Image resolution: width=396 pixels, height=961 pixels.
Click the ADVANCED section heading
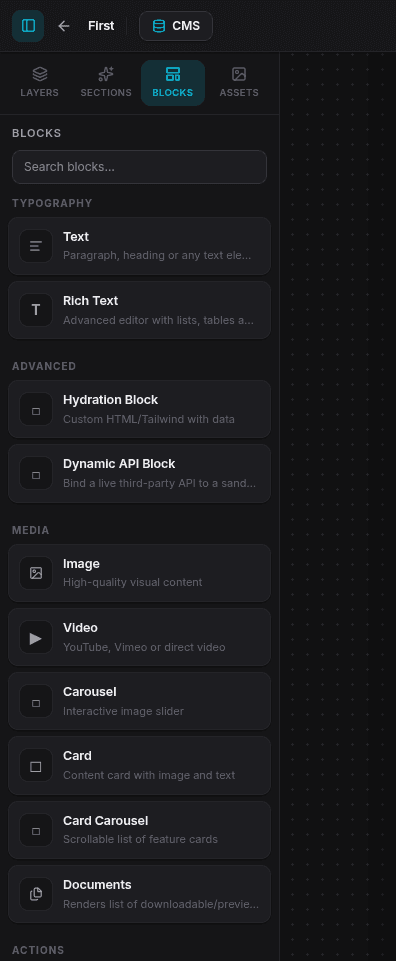pos(44,366)
